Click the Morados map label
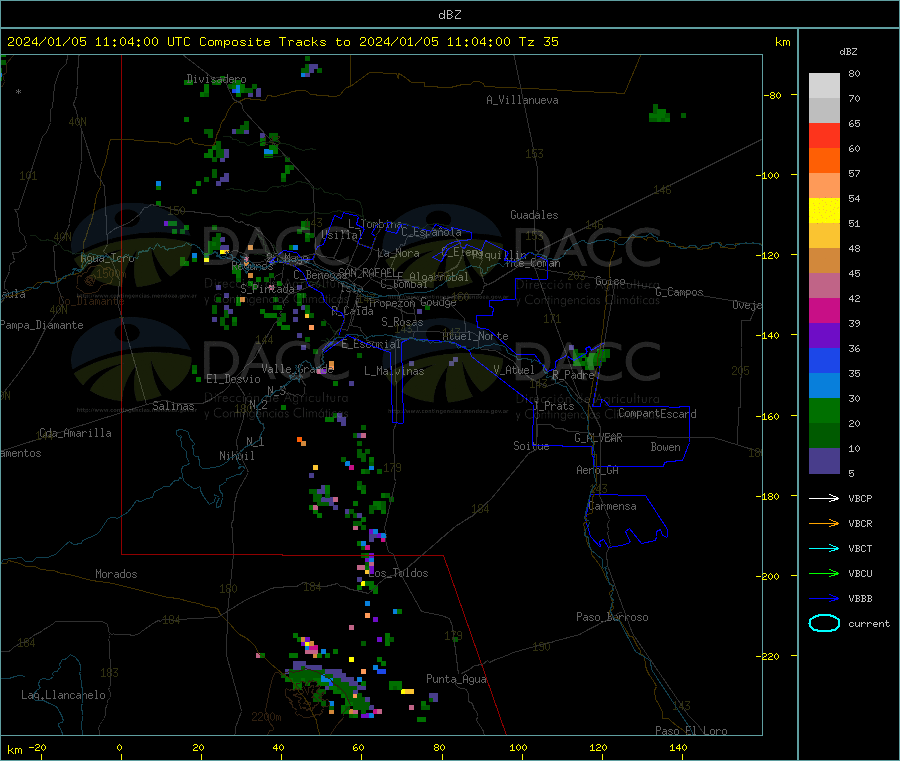The width and height of the screenshot is (900, 761). [x=116, y=574]
